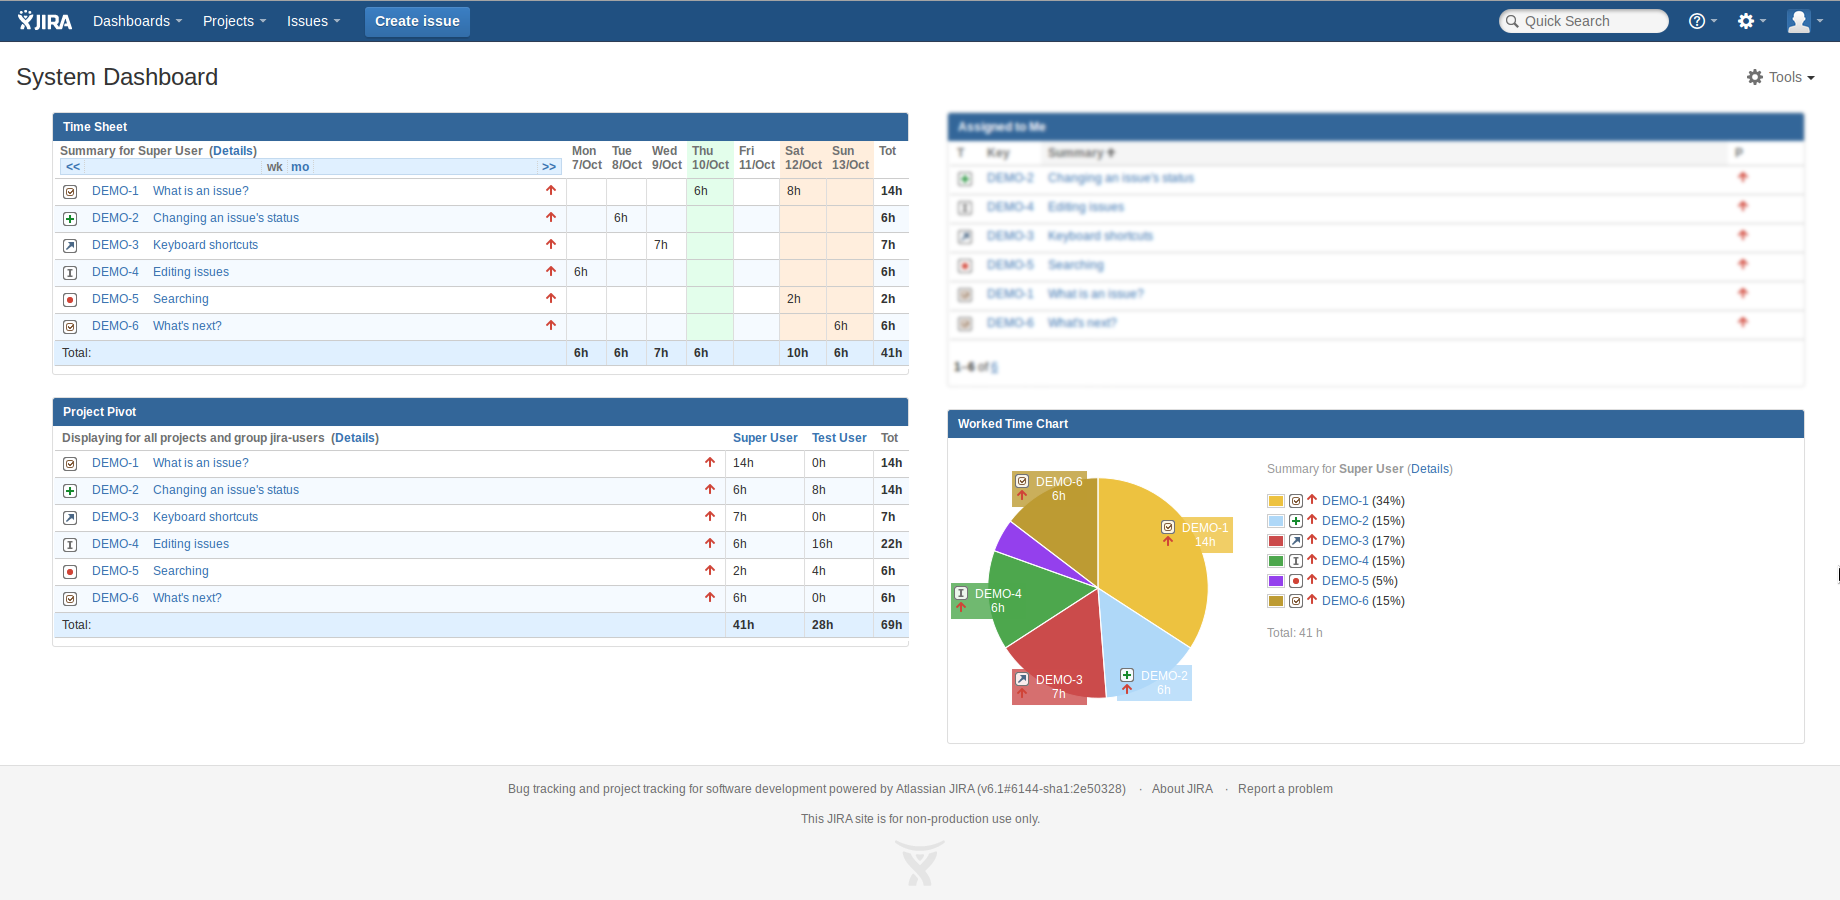Click DEMO-5 bug icon in Time Sheet

tap(70, 299)
